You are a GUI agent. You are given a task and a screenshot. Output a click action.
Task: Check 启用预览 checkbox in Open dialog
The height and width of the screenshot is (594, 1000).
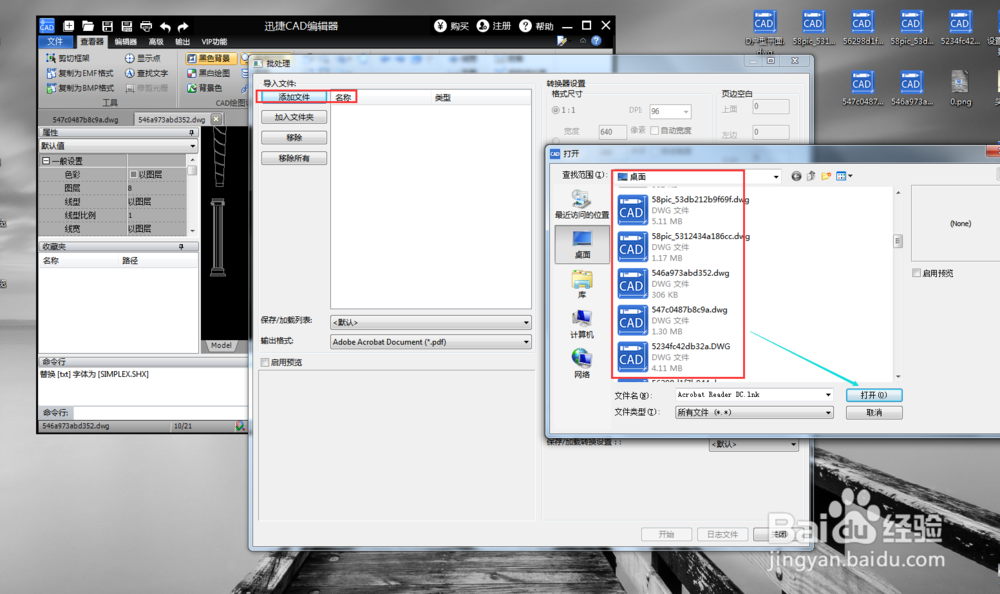pyautogui.click(x=916, y=273)
